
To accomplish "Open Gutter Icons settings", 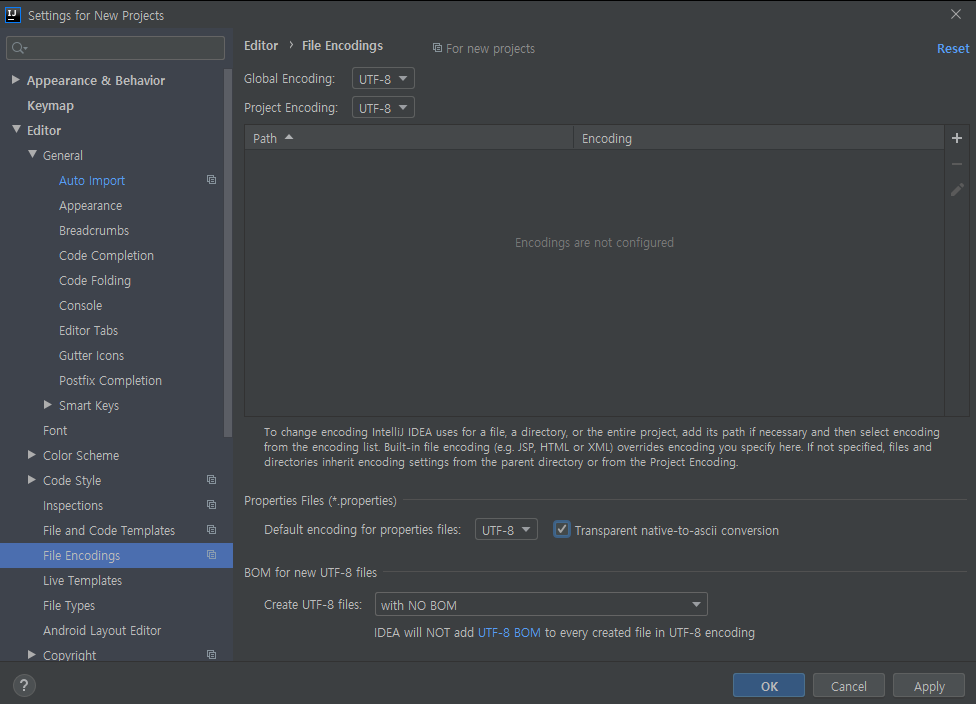I will [x=92, y=355].
